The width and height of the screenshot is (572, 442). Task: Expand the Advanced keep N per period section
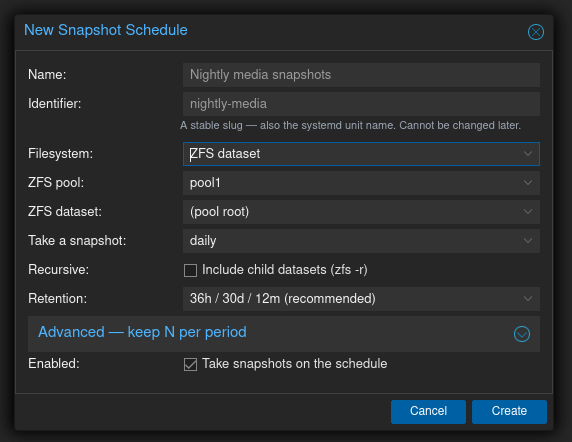click(284, 334)
